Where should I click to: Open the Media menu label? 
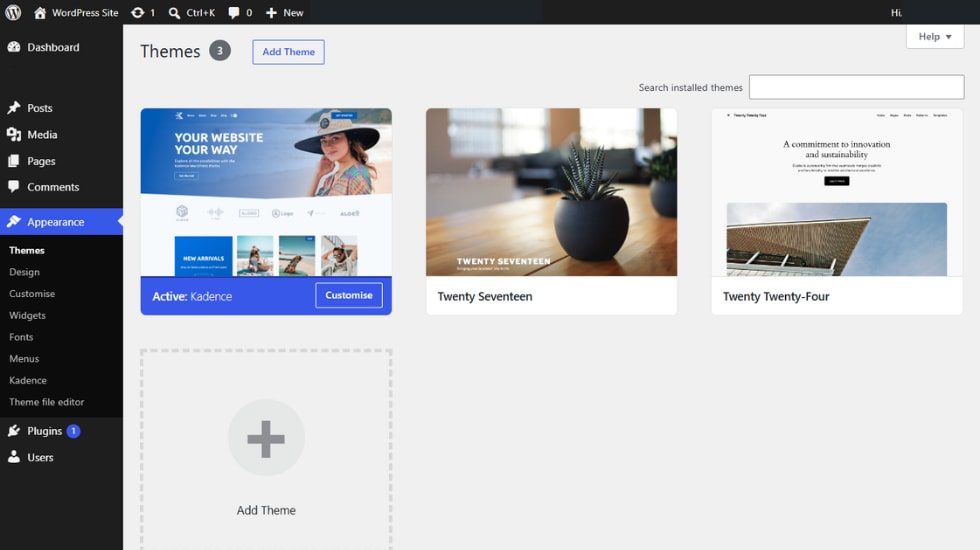[x=42, y=134]
